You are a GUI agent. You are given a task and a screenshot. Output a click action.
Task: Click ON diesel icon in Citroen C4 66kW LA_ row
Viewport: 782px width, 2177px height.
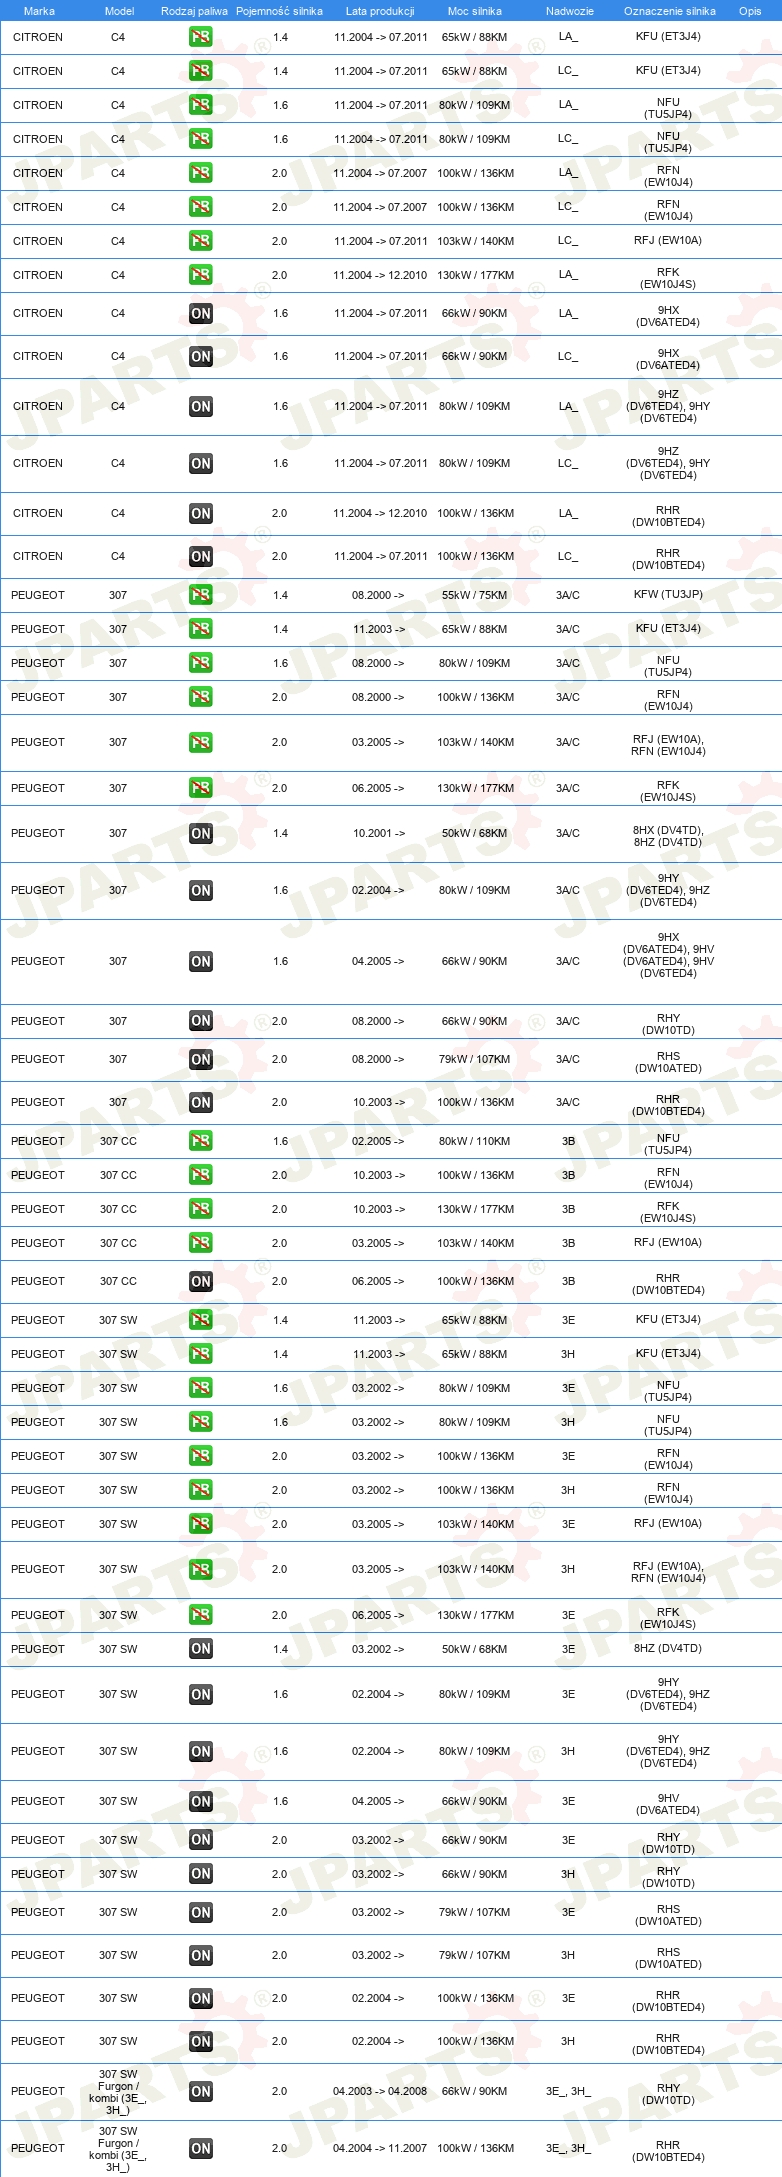coord(200,313)
